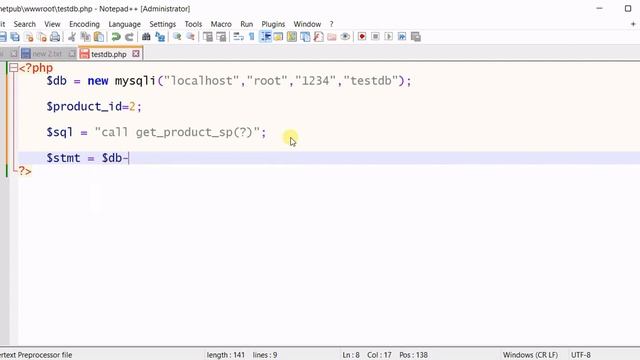Click the Print toolbar icon

[55, 37]
